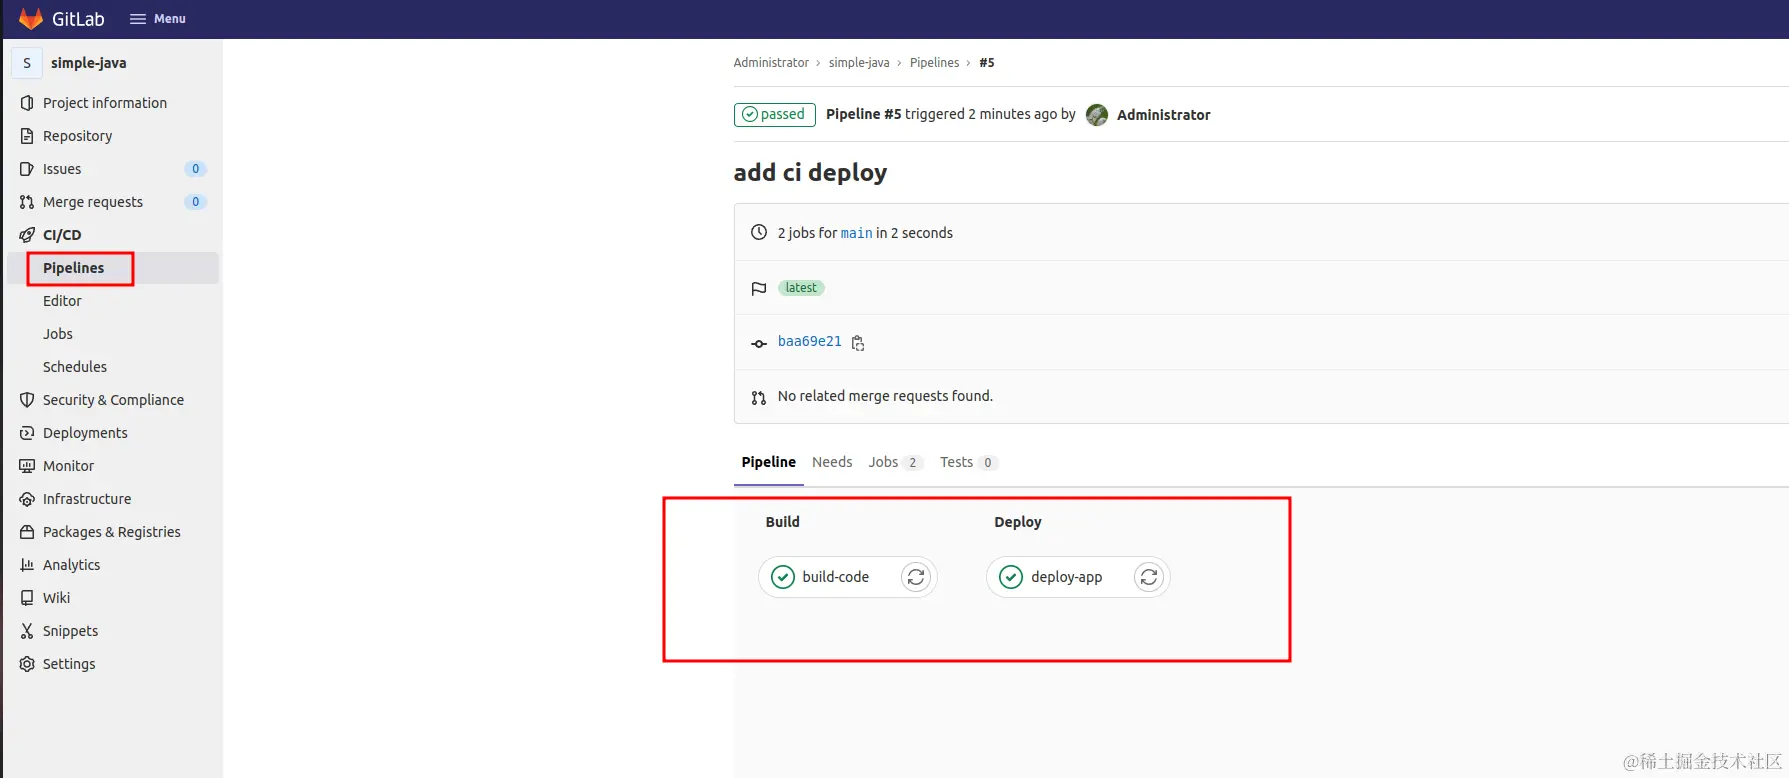
Task: Retry the deploy-app job
Action: point(1149,577)
